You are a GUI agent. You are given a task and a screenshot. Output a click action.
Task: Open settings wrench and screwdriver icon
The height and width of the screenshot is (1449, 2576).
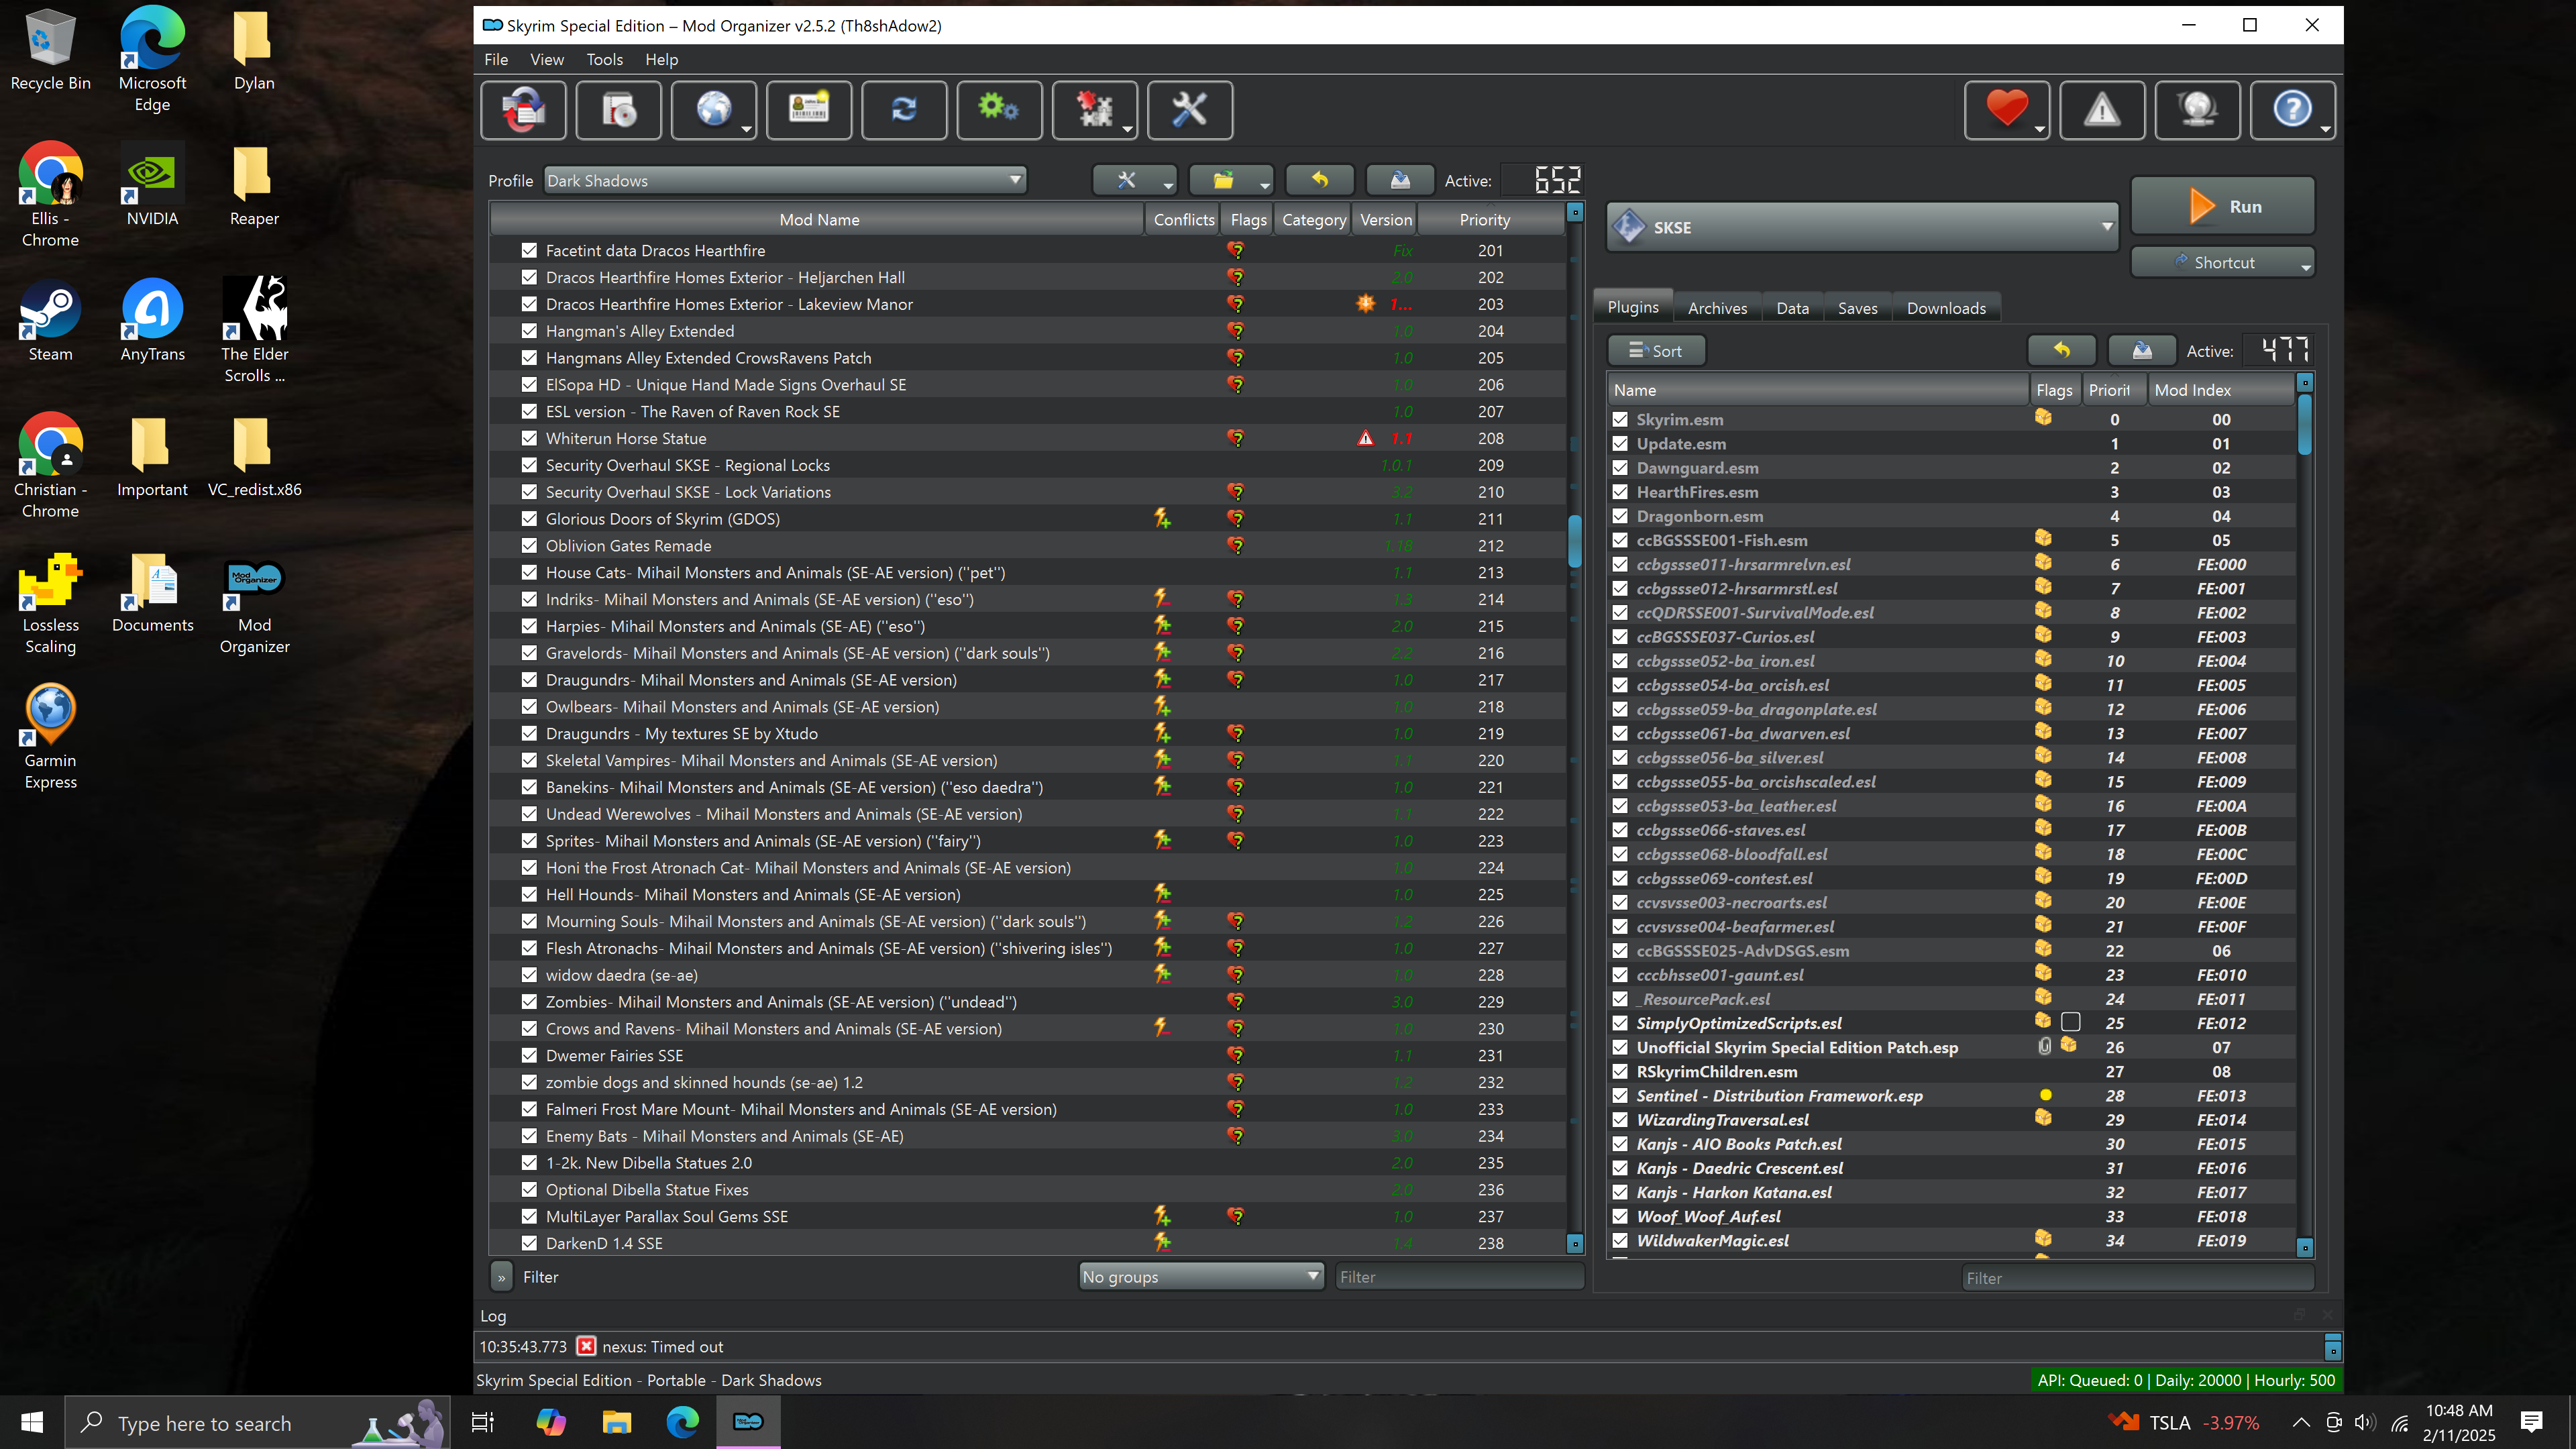pyautogui.click(x=1190, y=110)
